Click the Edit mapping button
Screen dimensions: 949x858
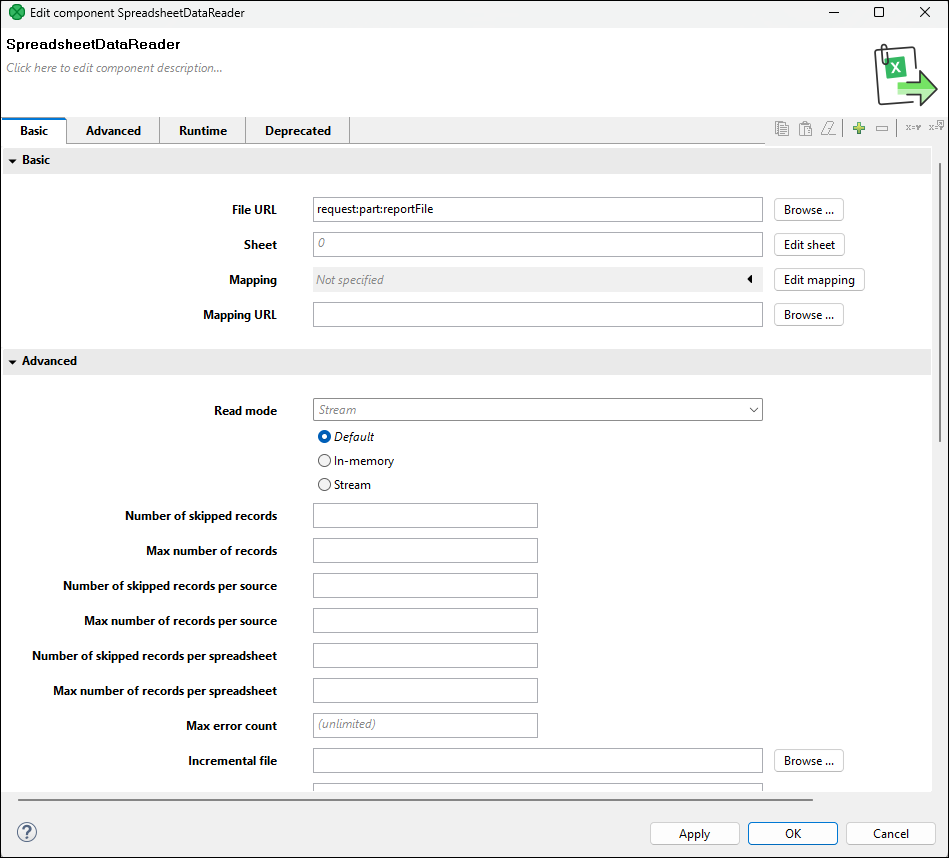(x=818, y=279)
